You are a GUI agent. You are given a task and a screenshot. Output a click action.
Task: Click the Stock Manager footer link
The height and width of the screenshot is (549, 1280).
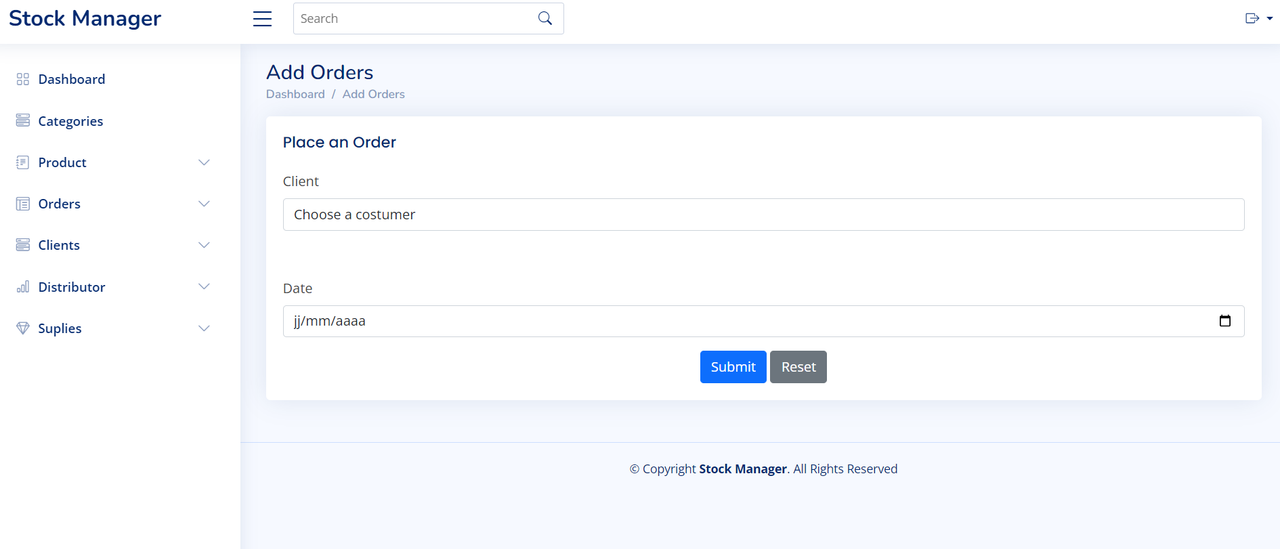click(743, 468)
